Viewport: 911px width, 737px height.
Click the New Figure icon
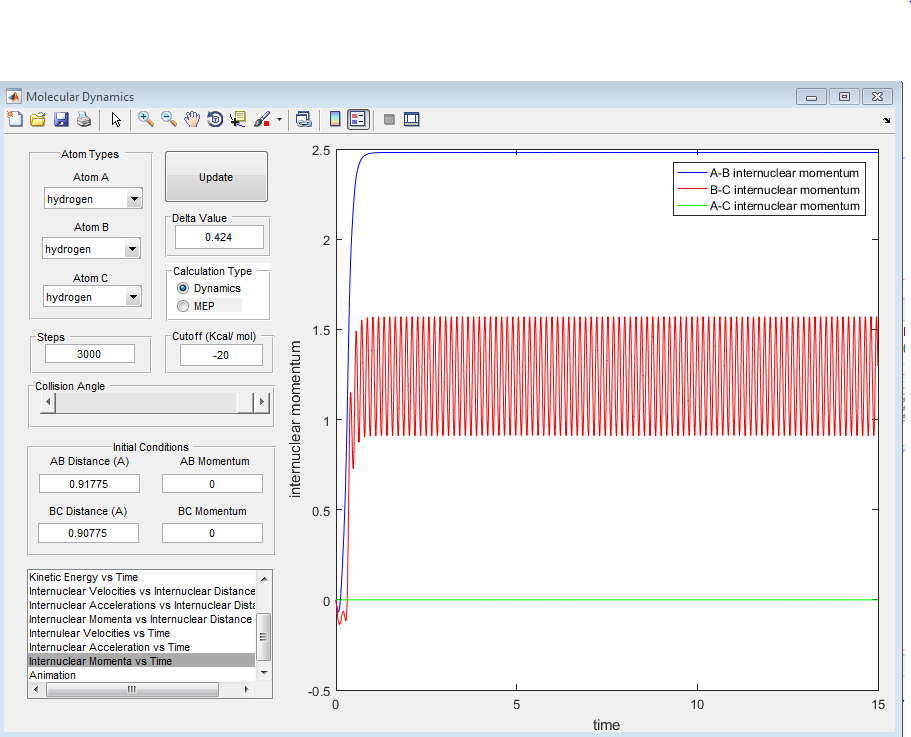(x=14, y=120)
